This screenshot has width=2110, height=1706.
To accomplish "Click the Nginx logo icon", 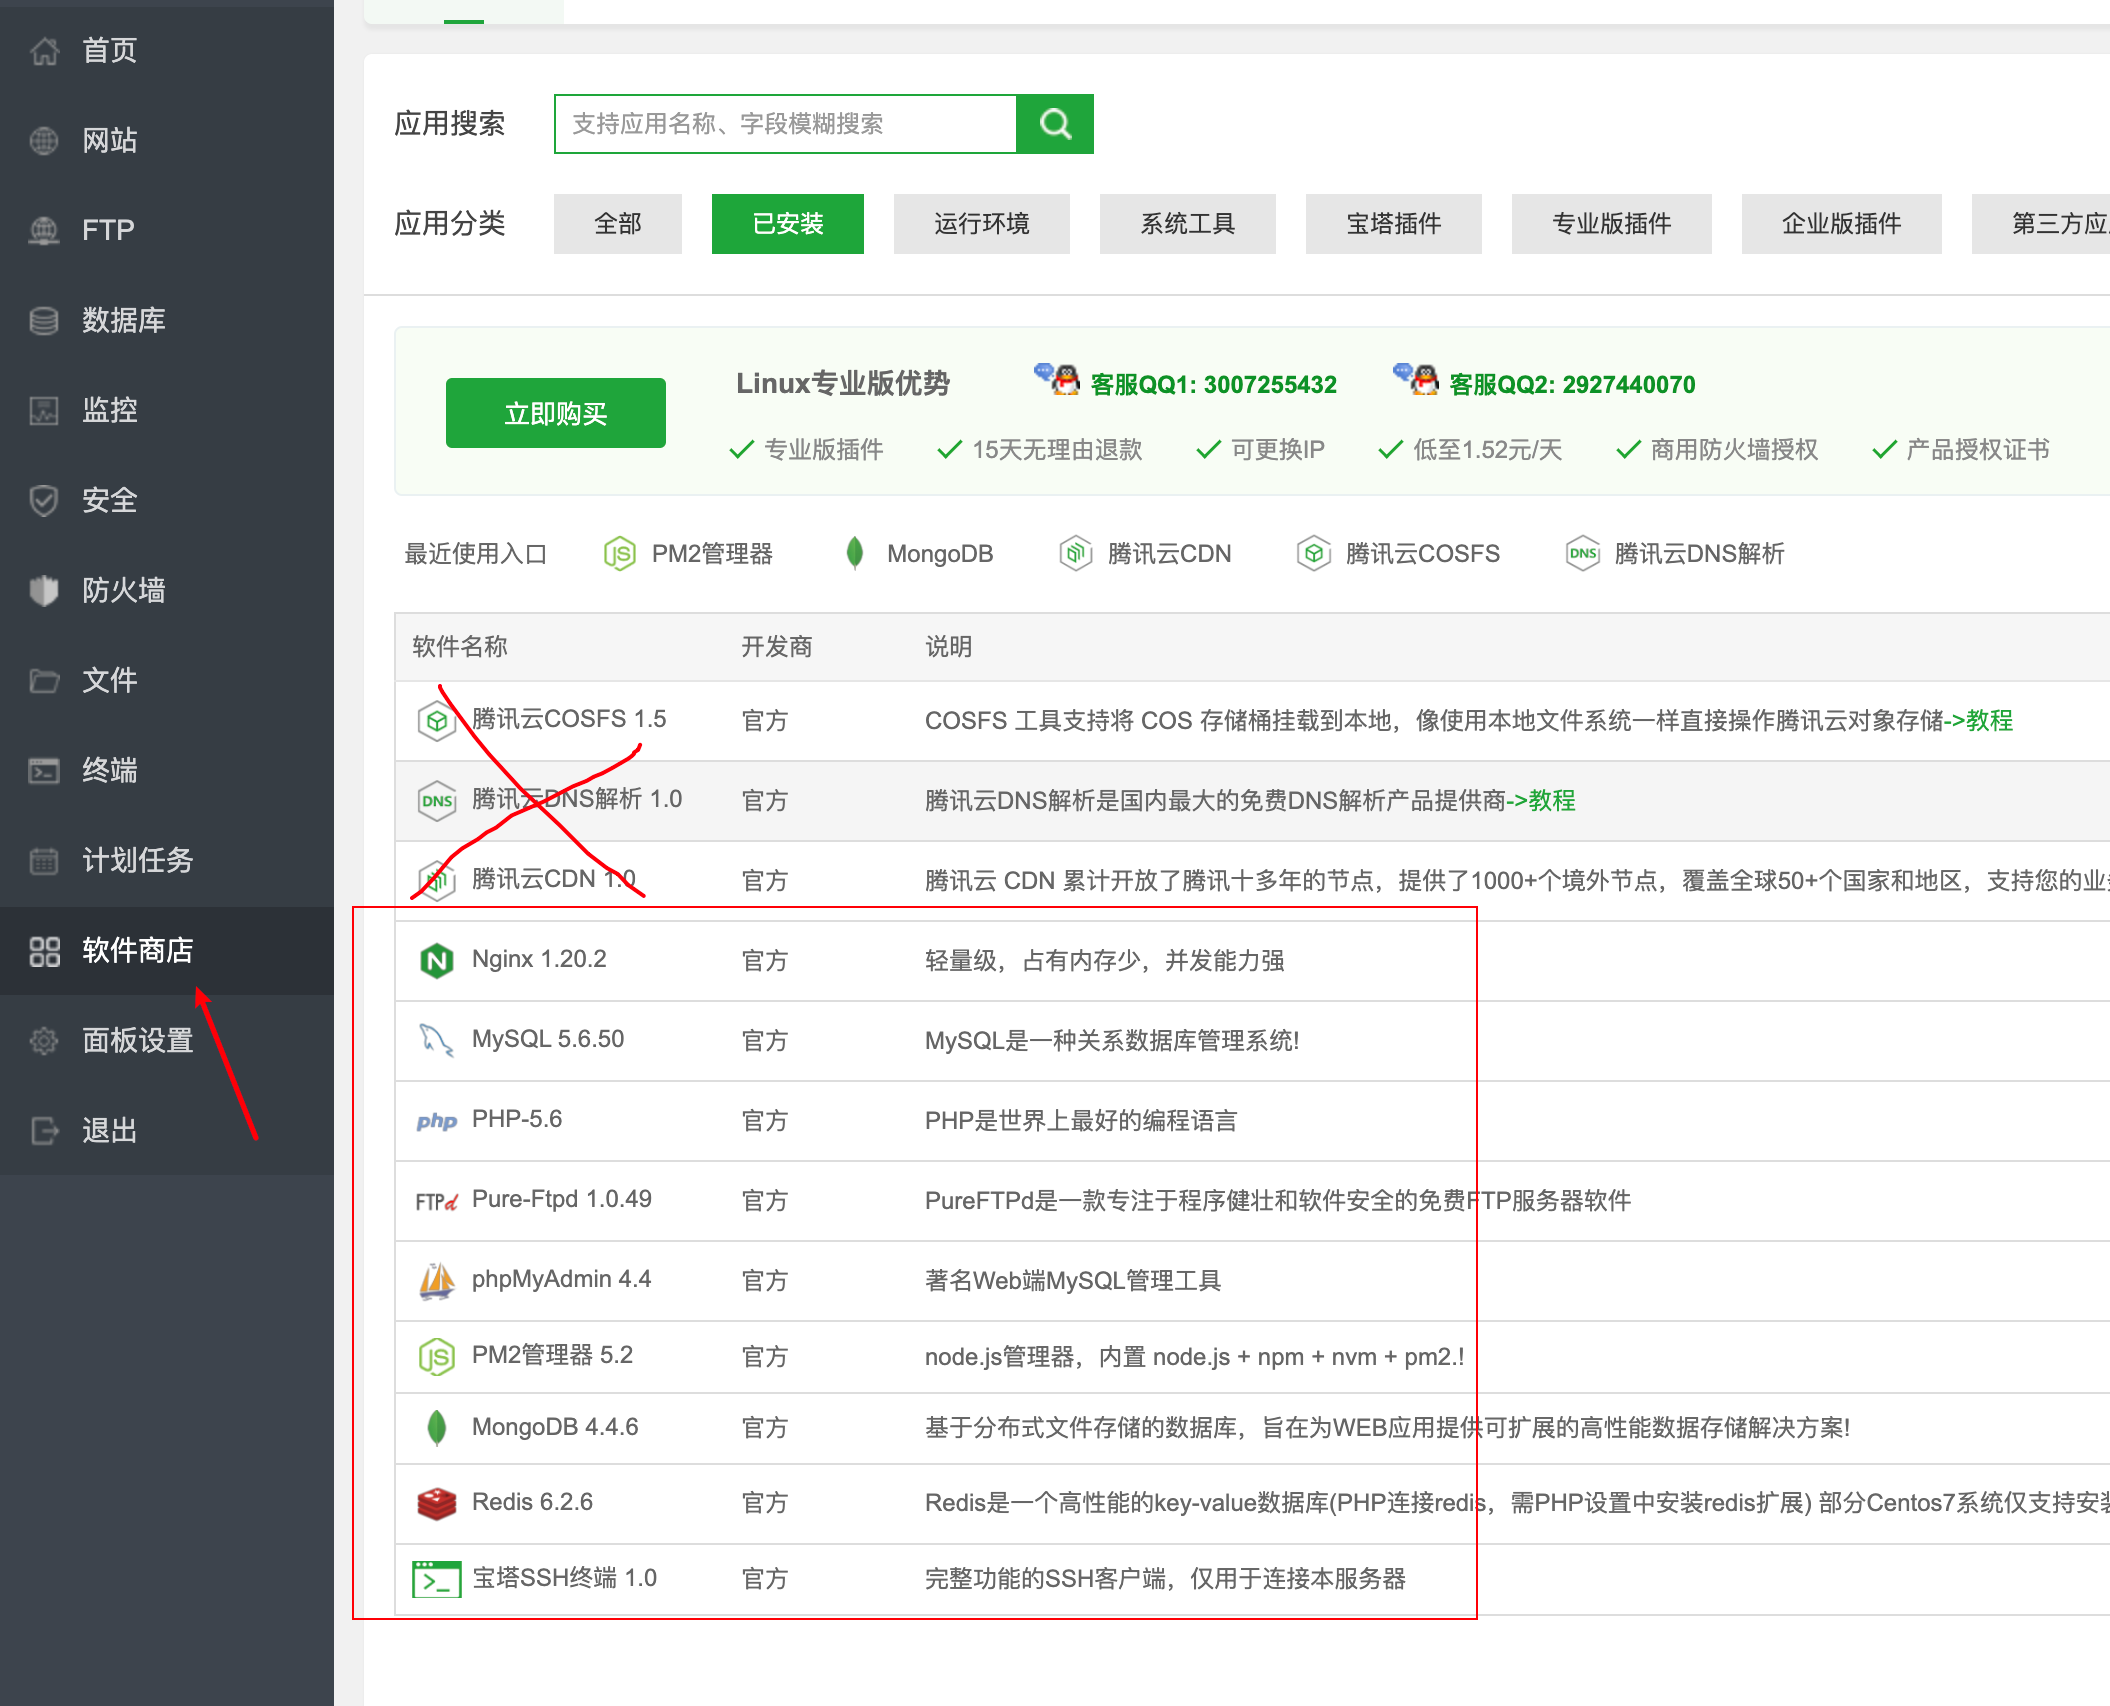I will [437, 961].
